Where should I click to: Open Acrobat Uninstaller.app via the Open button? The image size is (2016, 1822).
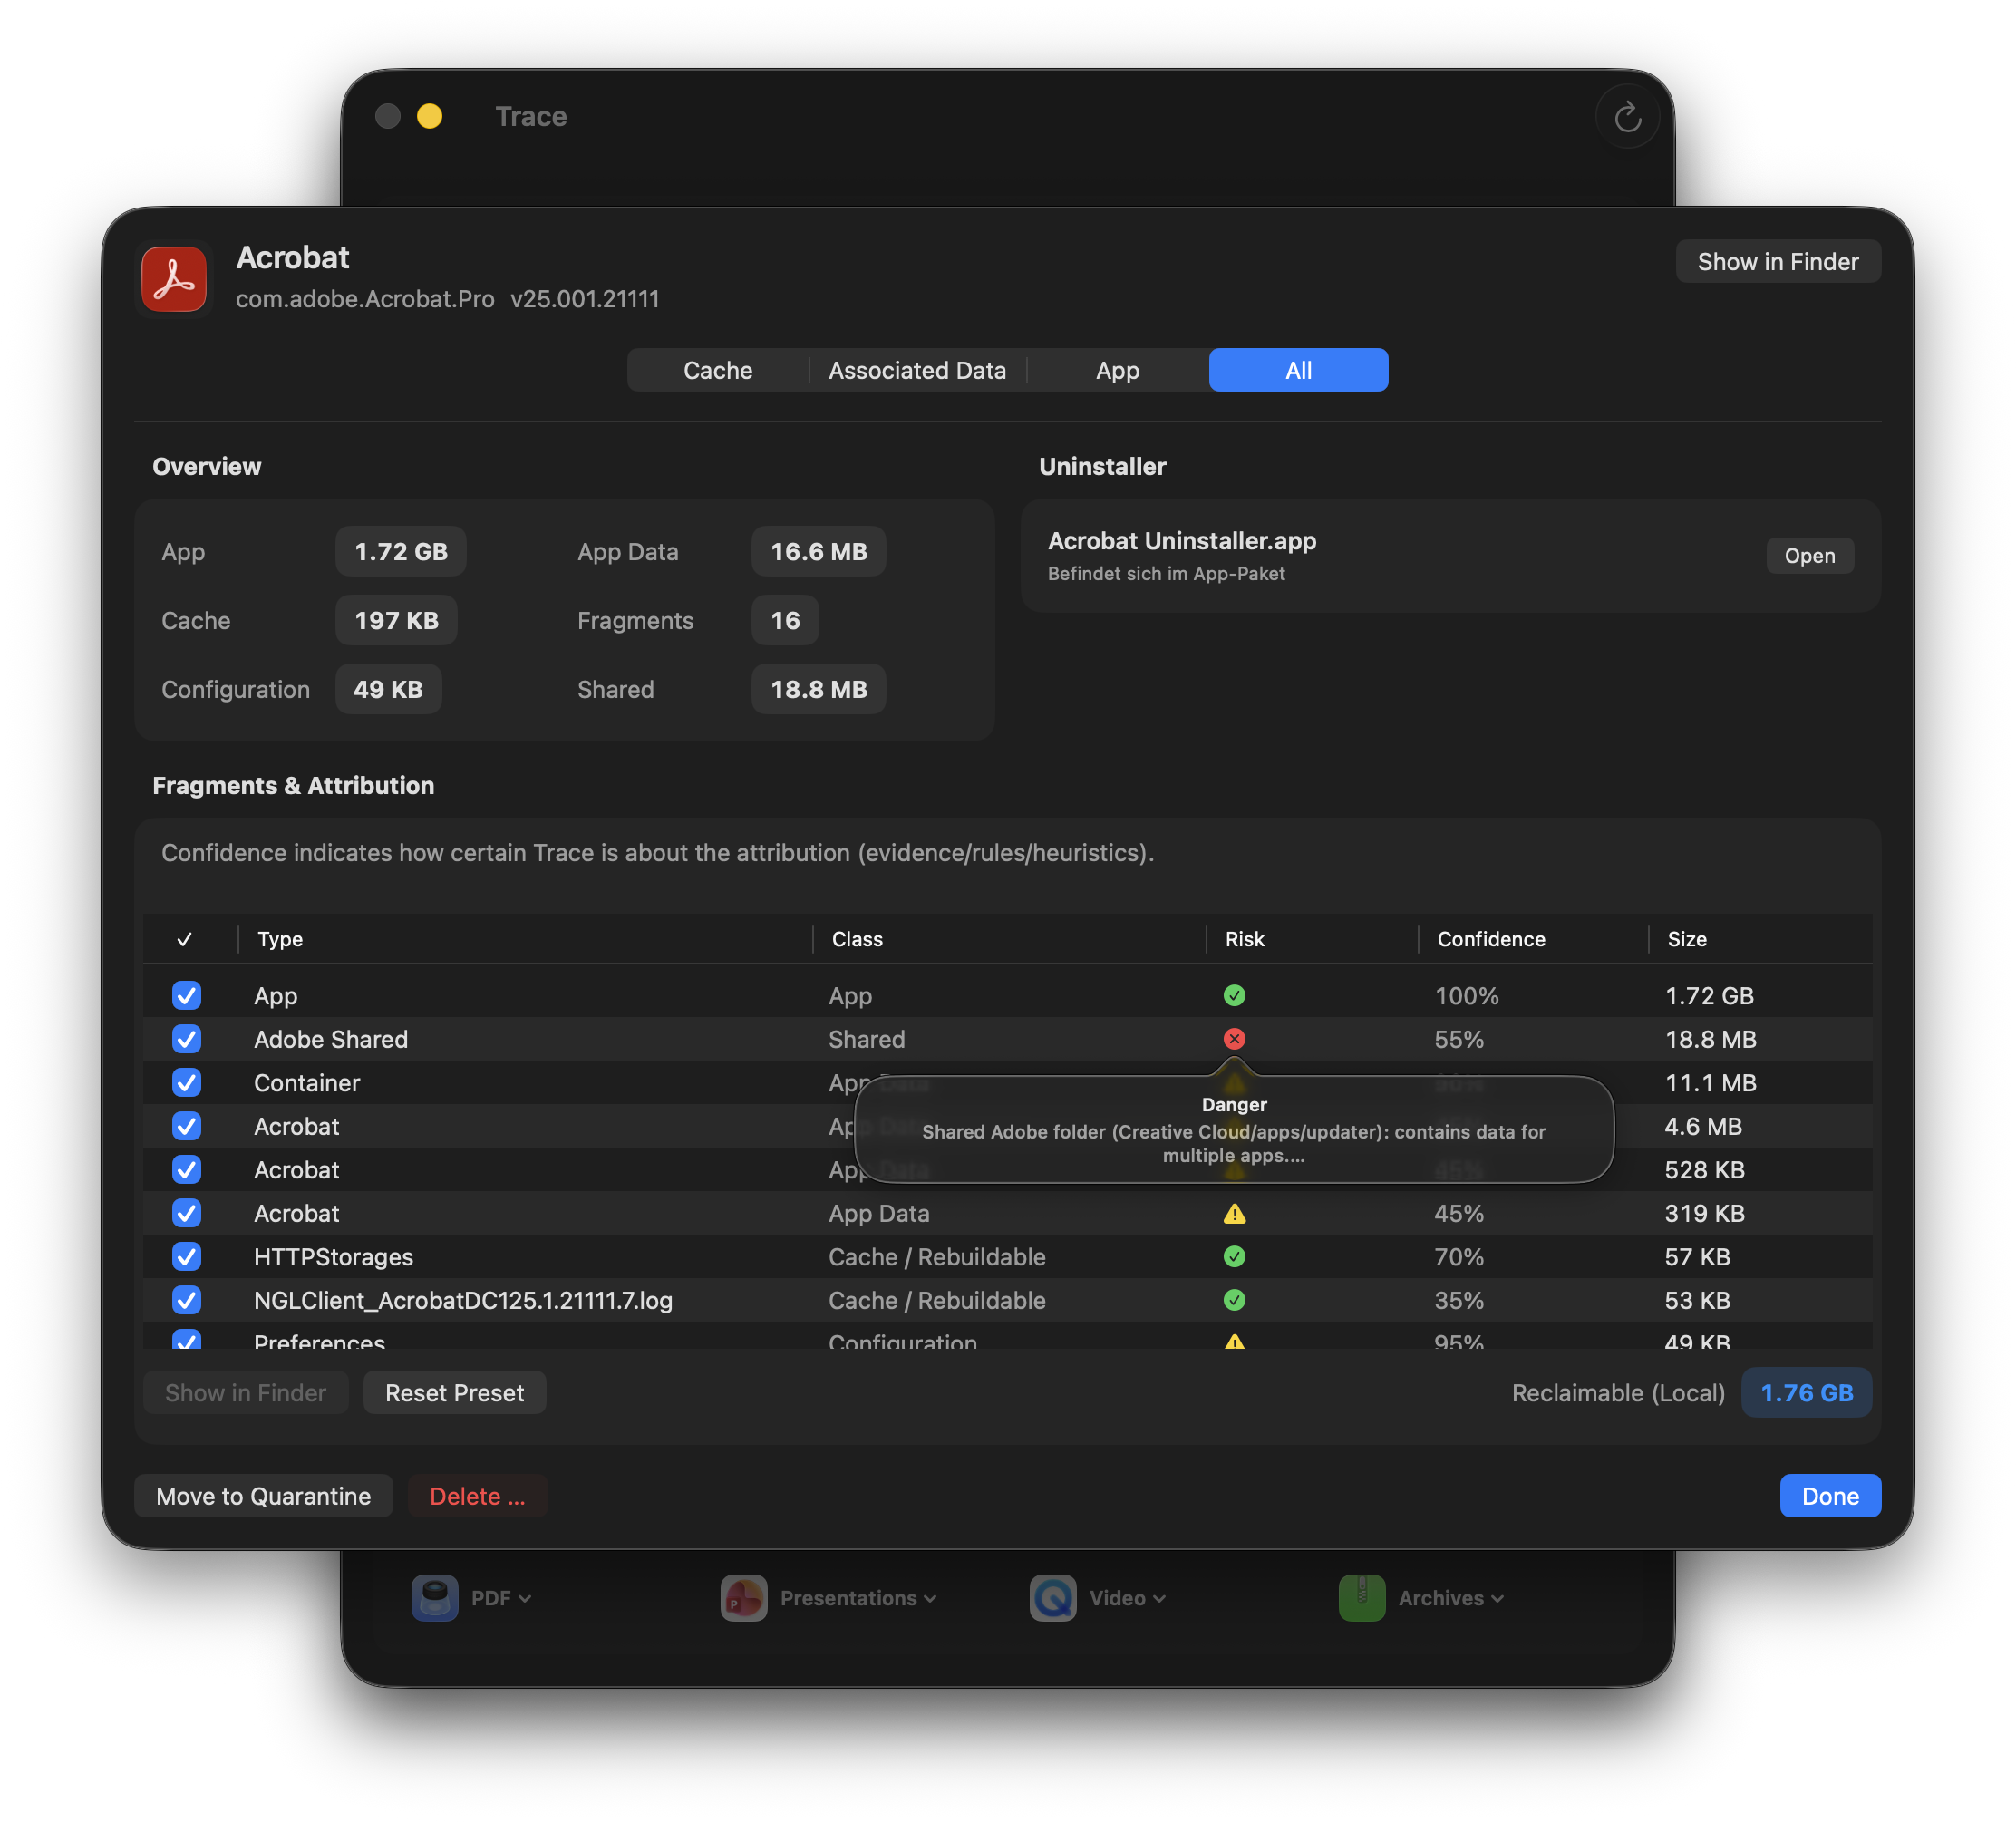[x=1809, y=555]
